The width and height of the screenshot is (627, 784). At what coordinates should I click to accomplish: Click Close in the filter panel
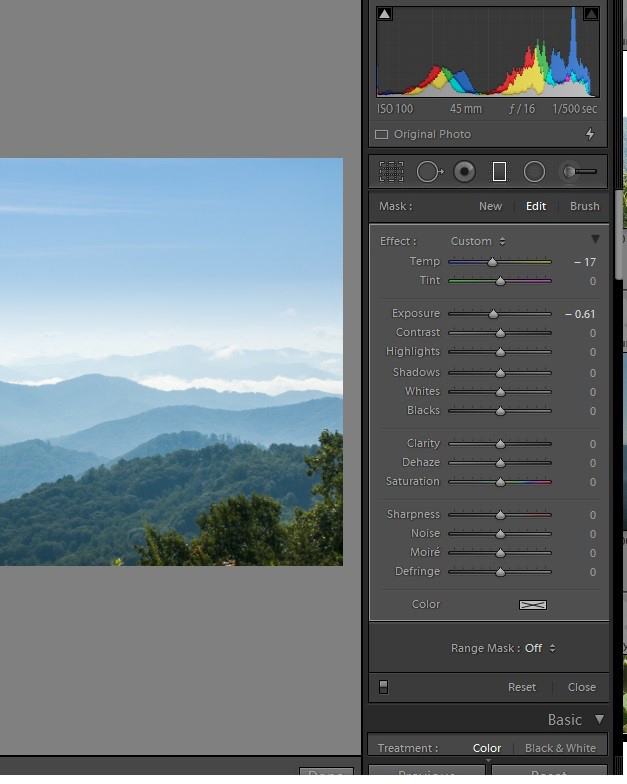[x=581, y=687]
